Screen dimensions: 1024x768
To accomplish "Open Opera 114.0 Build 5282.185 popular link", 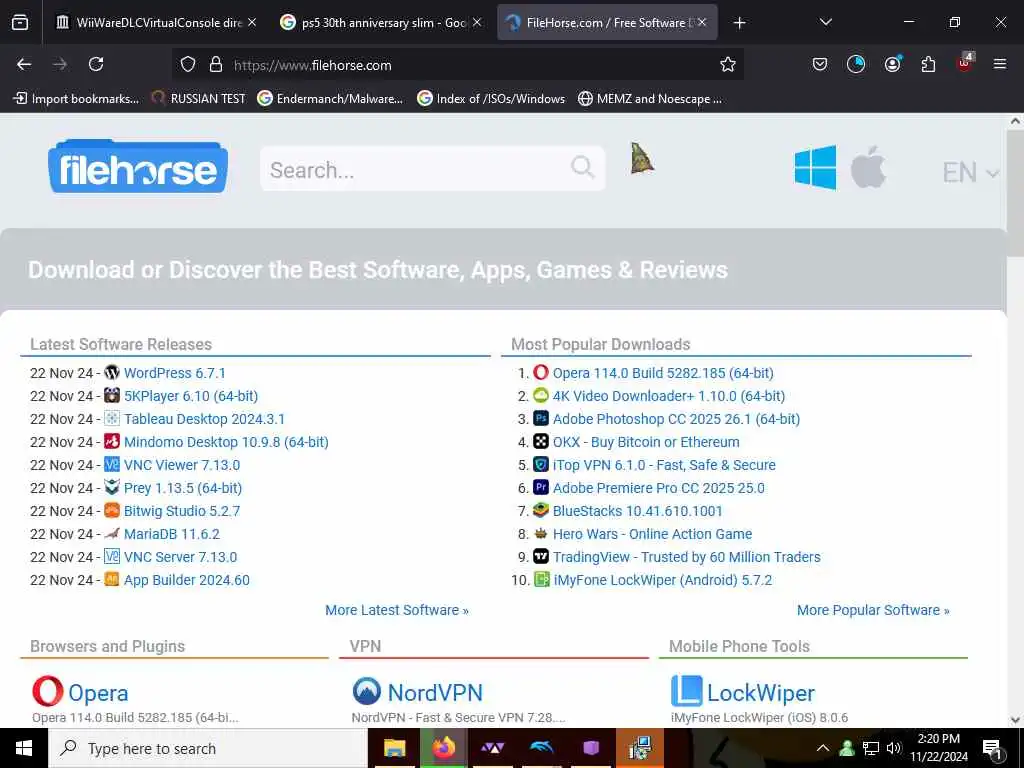I will tap(663, 373).
